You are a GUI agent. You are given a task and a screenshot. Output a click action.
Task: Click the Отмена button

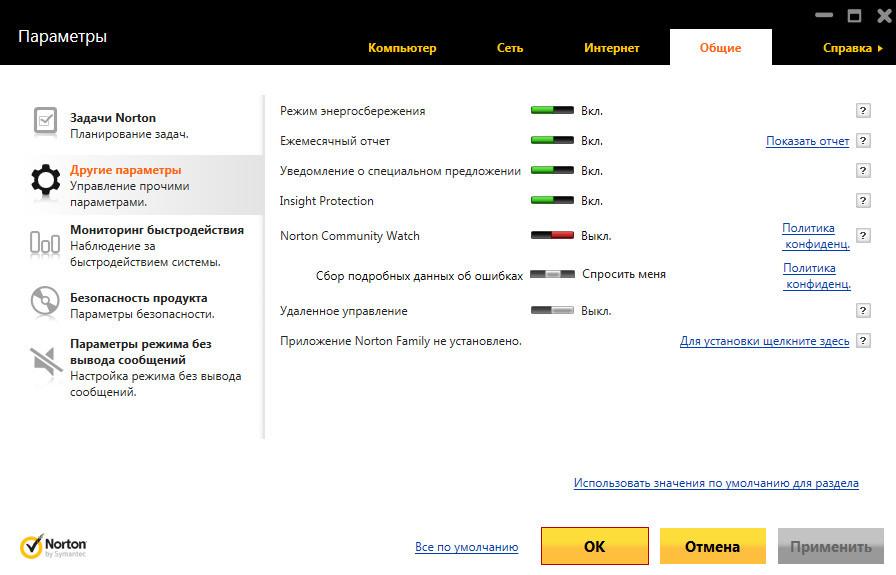click(x=712, y=547)
